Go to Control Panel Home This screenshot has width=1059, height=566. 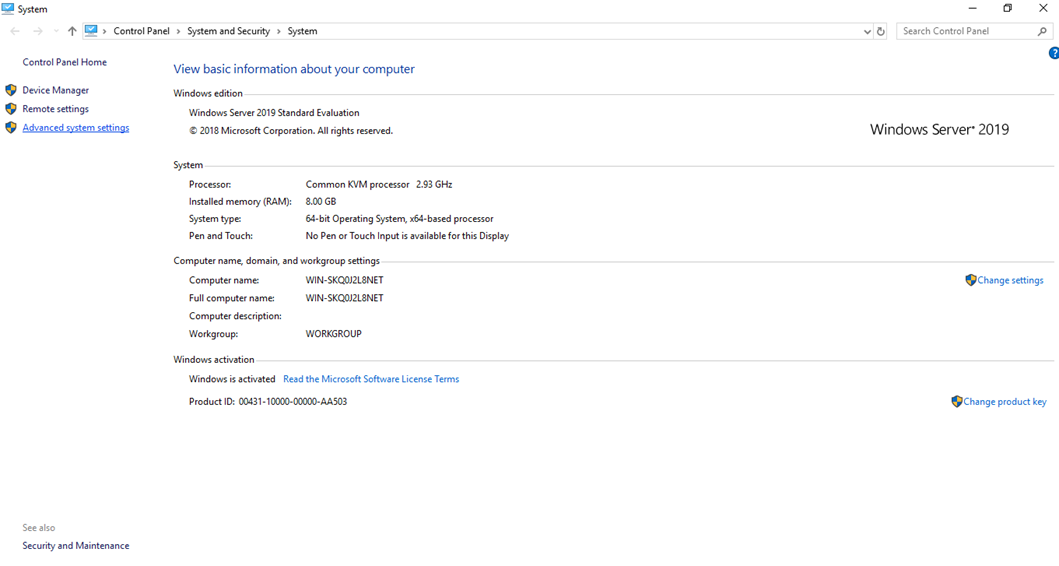coord(64,62)
